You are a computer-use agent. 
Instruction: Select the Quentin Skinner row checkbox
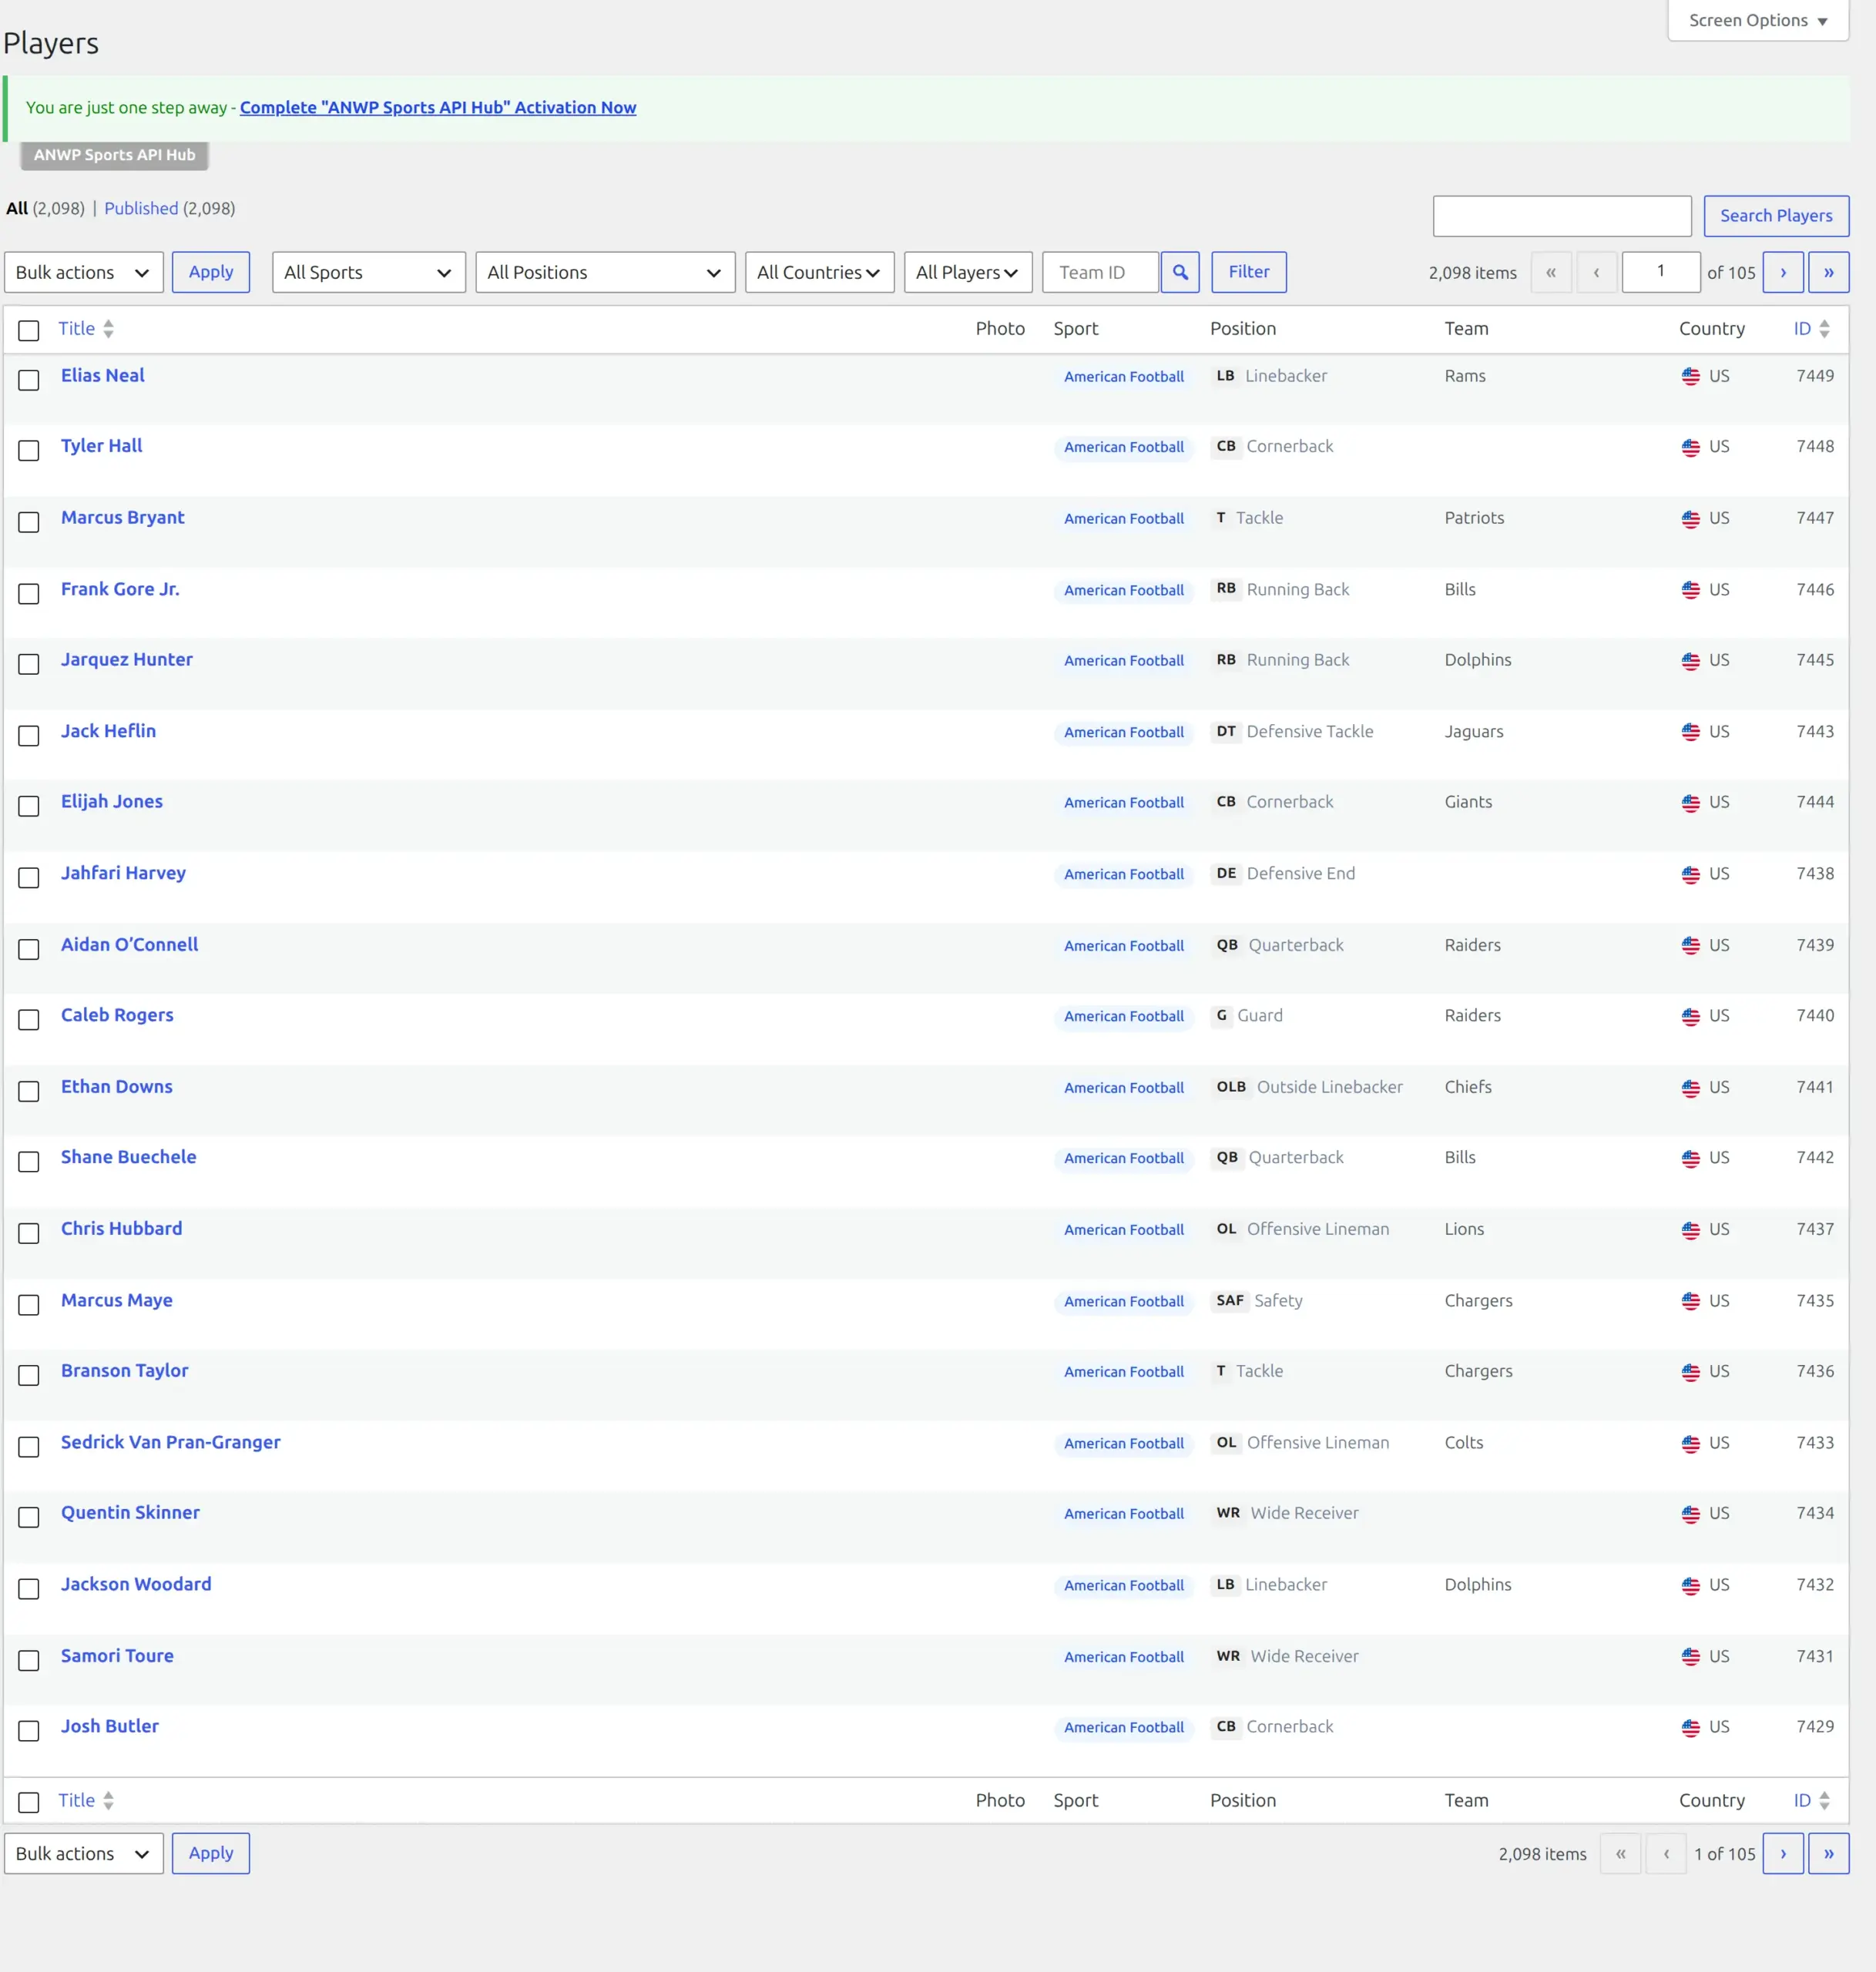pyautogui.click(x=29, y=1517)
